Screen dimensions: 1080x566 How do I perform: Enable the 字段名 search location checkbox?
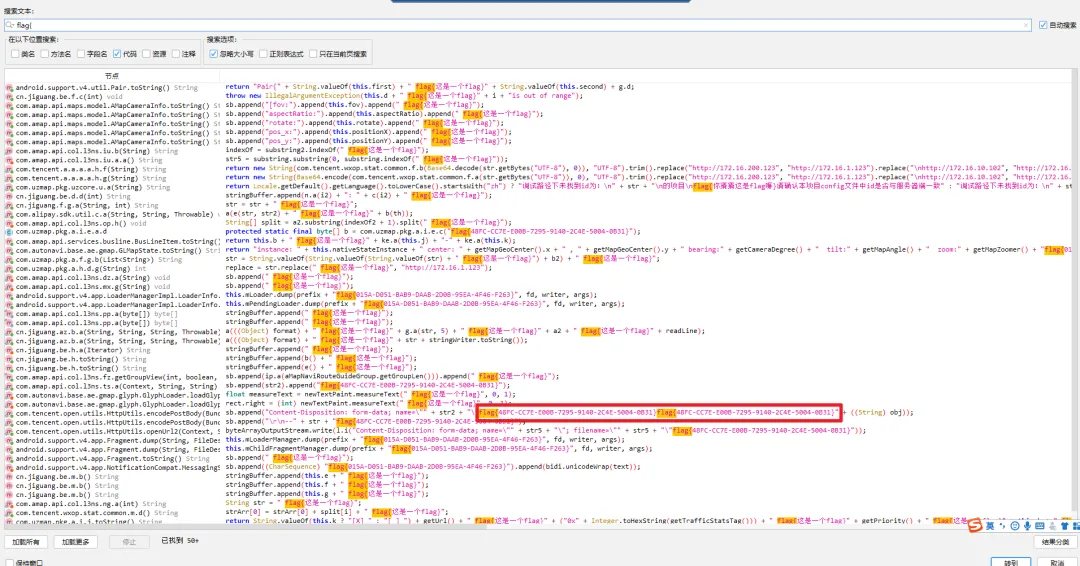tap(81, 54)
